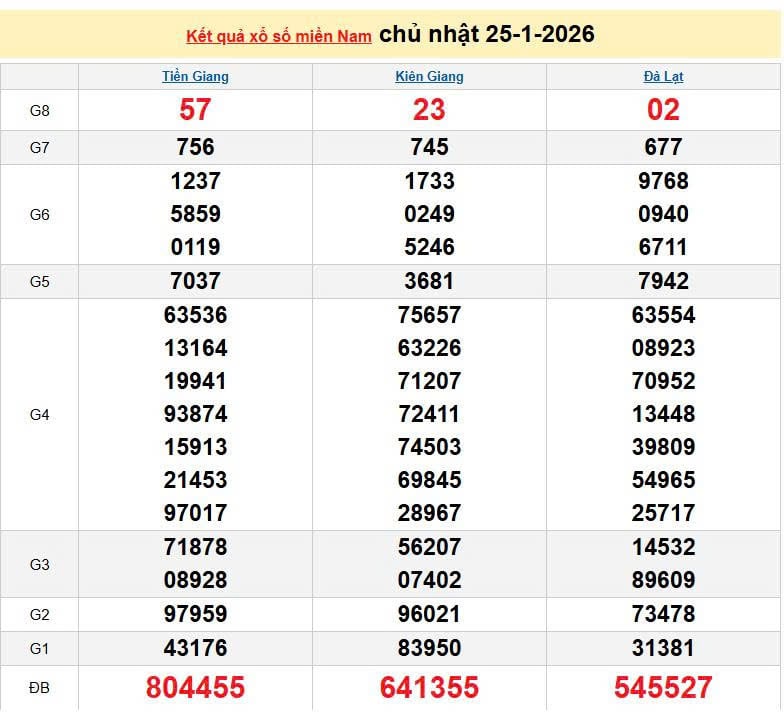The image size is (784, 714).
Task: Open the 'Kết quả xổ số miền Nam' link
Action: [x=278, y=36]
